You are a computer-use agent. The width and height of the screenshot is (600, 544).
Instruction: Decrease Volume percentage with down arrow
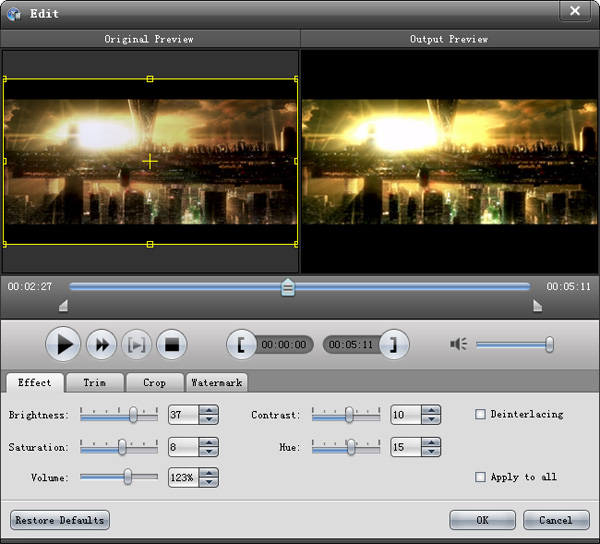pyautogui.click(x=209, y=482)
